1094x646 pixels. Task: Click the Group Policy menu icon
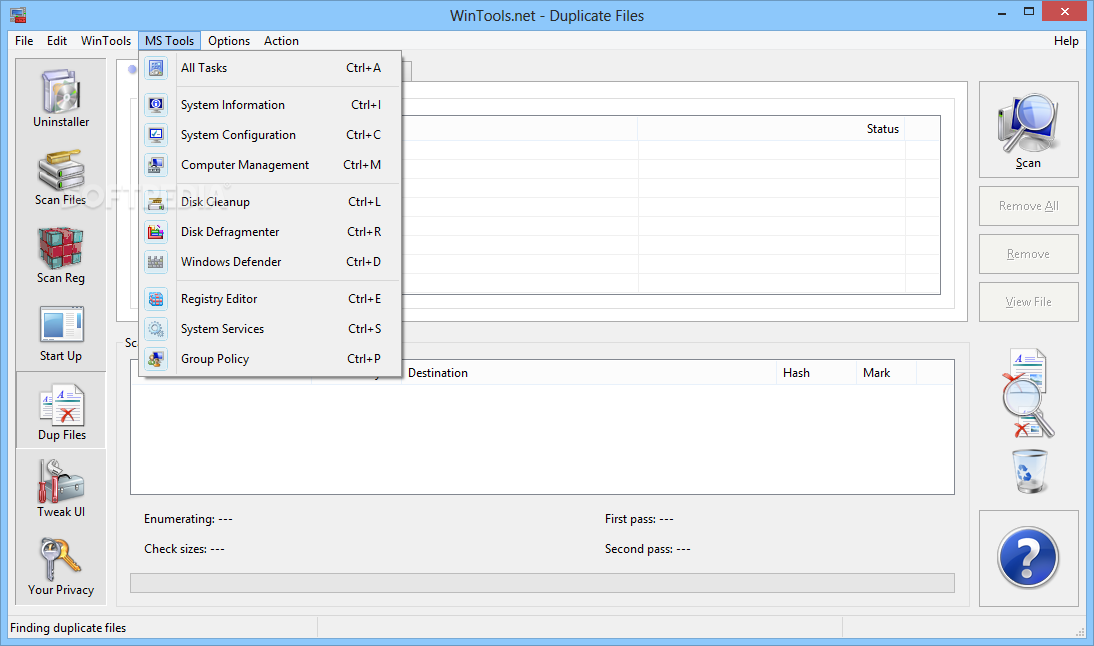click(x=156, y=359)
